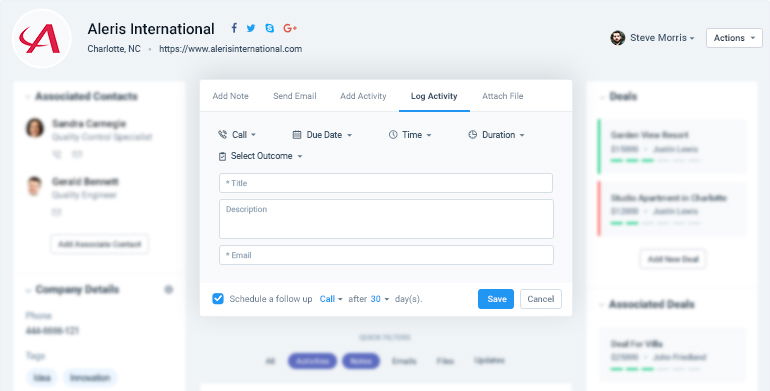Screen dimensions: 770x391
Task: Open the Actions dropdown menu
Action: click(734, 38)
